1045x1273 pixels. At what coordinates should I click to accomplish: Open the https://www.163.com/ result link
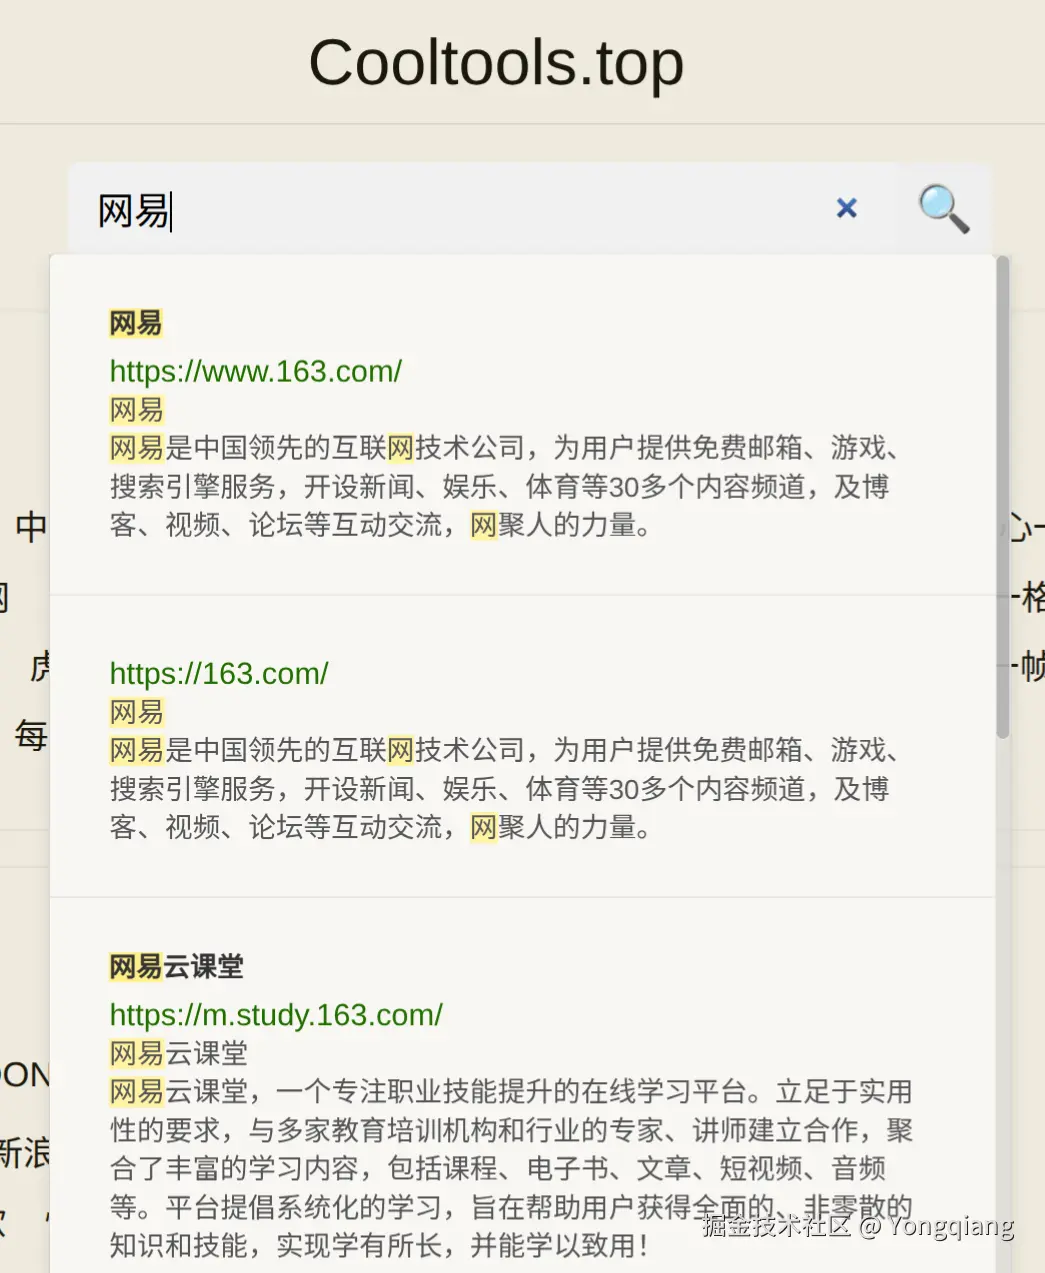(256, 371)
